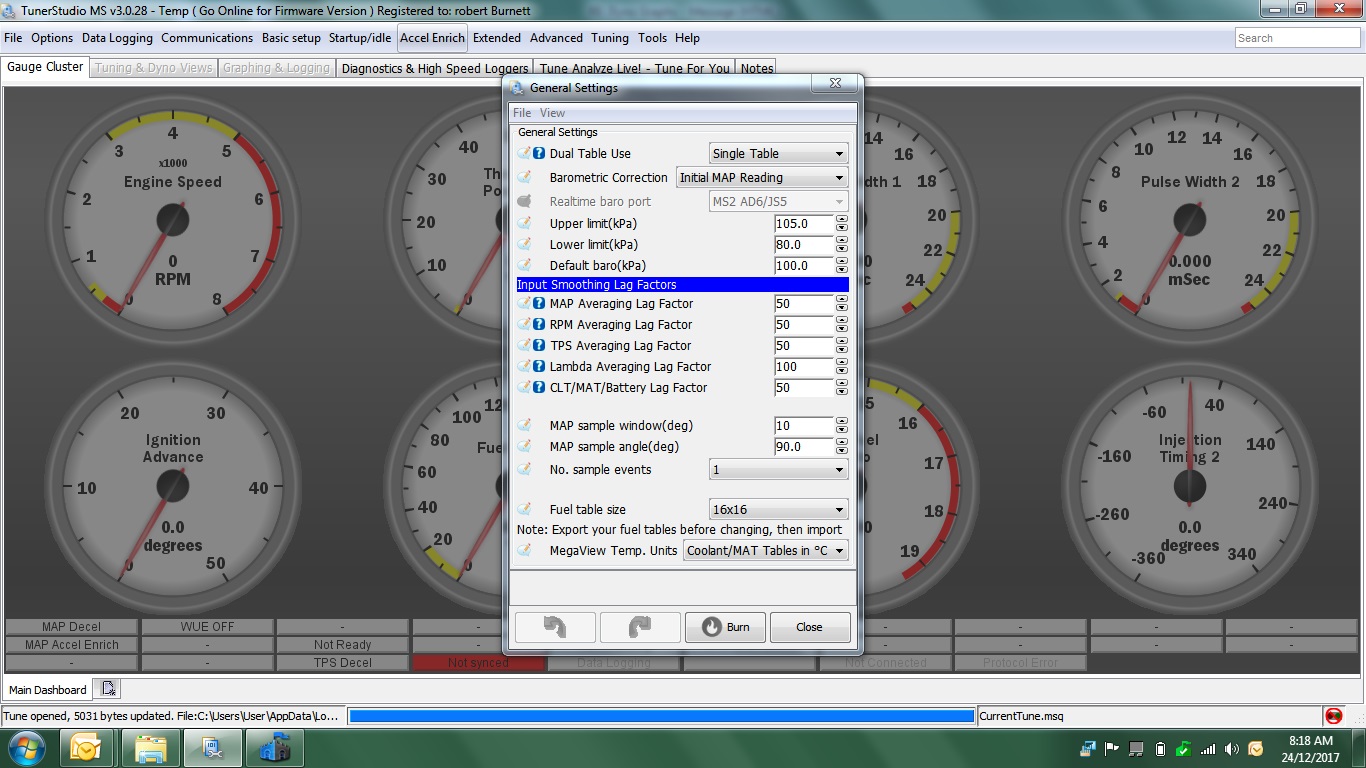Open help for TPS Averaging Lag Factor
This screenshot has width=1366, height=768.
pos(539,345)
